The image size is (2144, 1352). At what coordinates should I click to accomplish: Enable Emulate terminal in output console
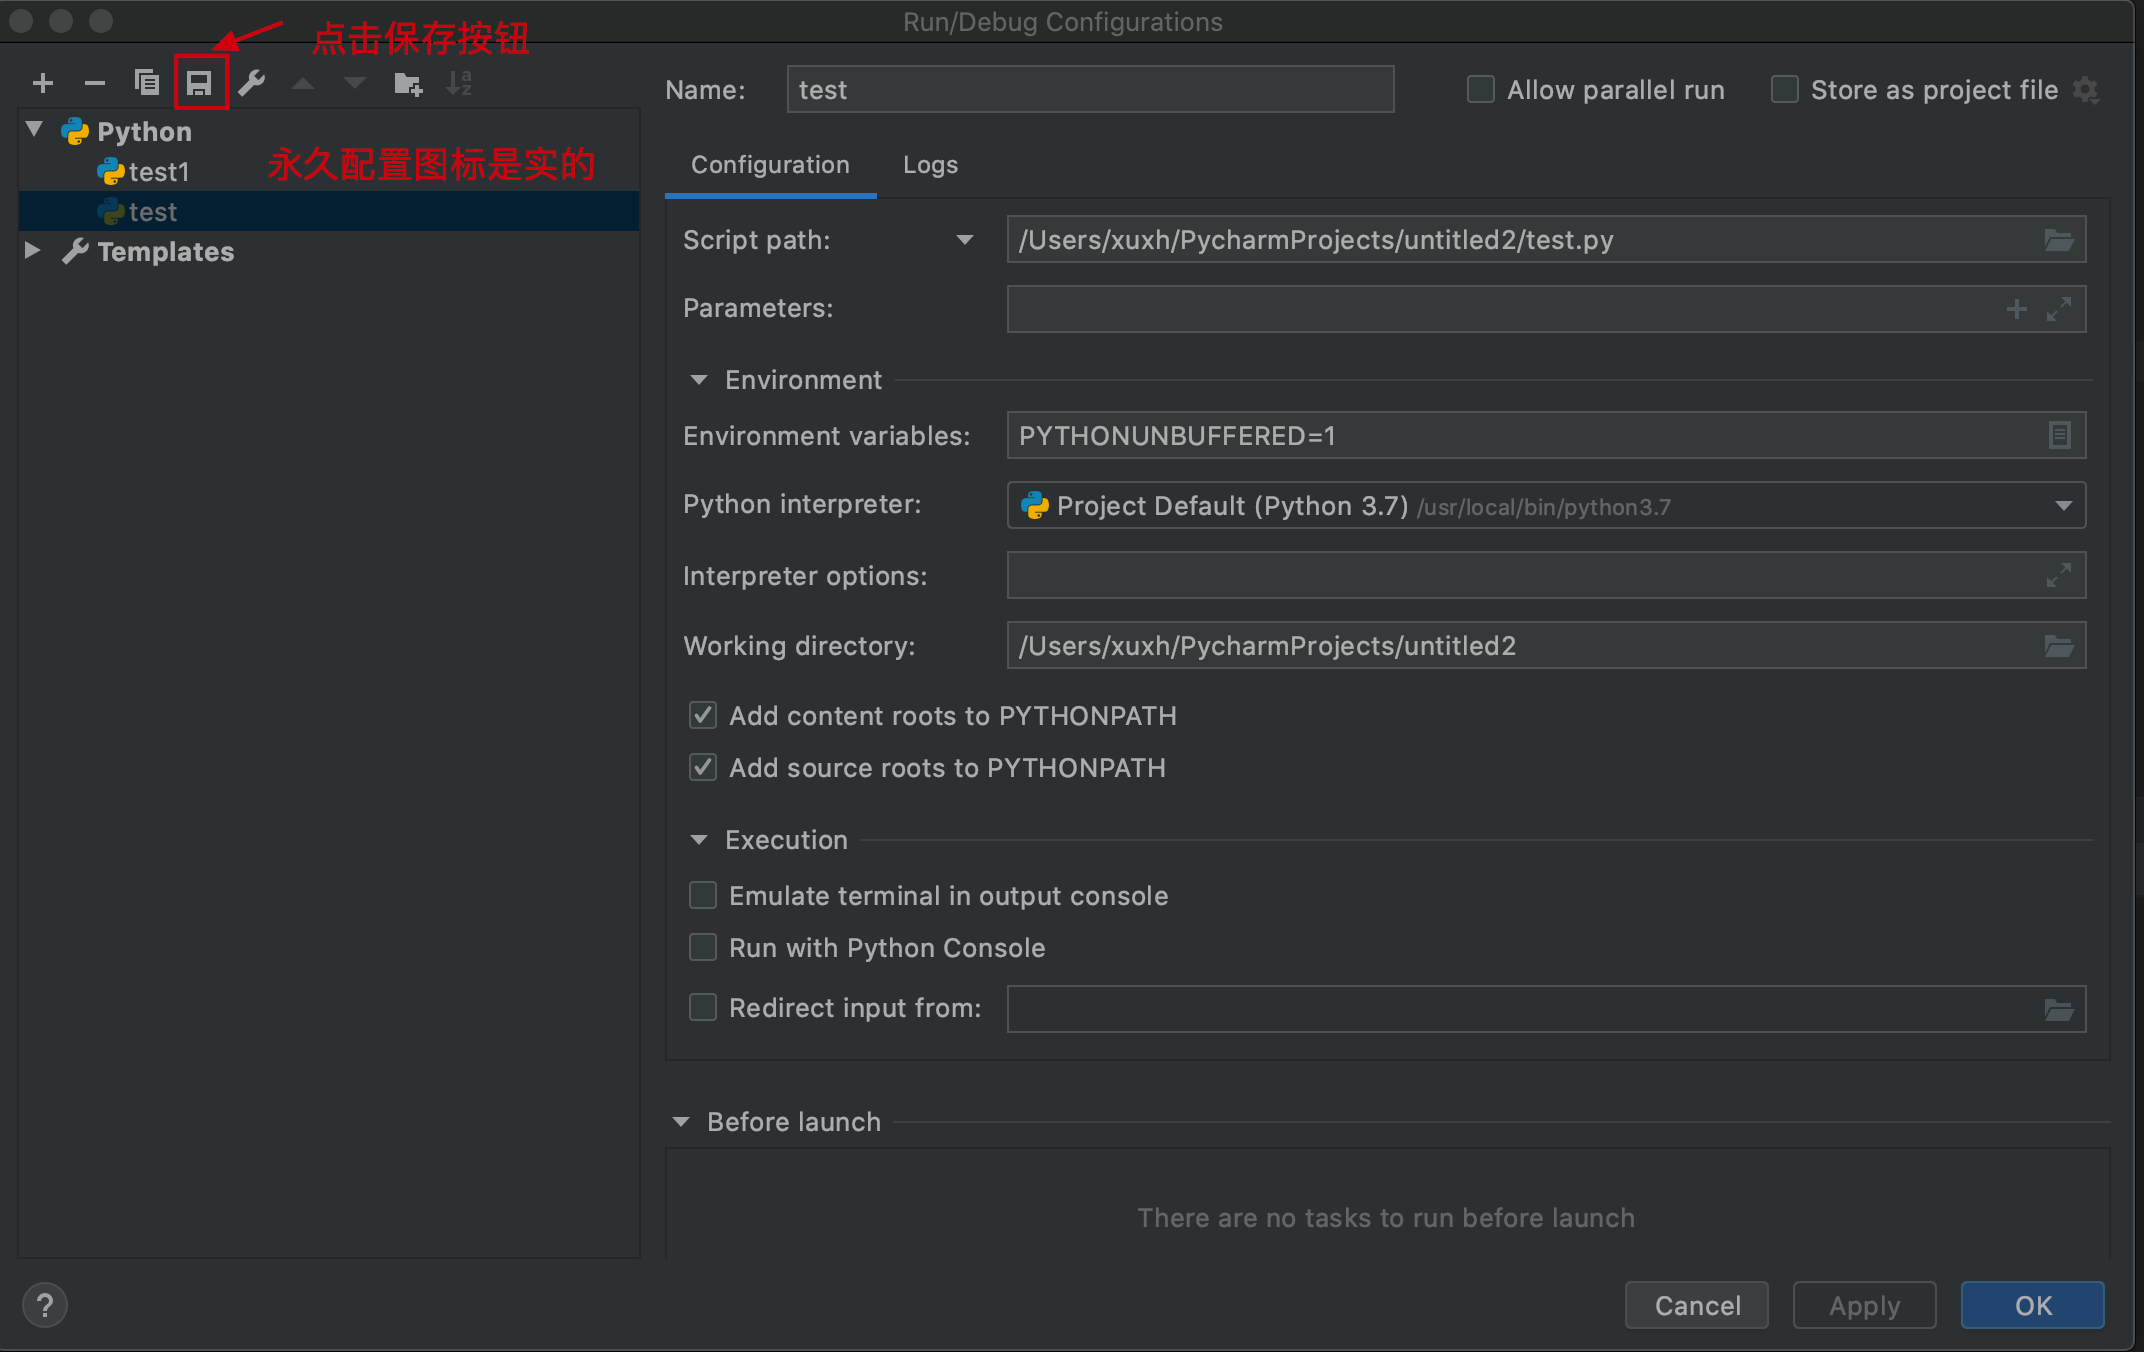[x=703, y=895]
